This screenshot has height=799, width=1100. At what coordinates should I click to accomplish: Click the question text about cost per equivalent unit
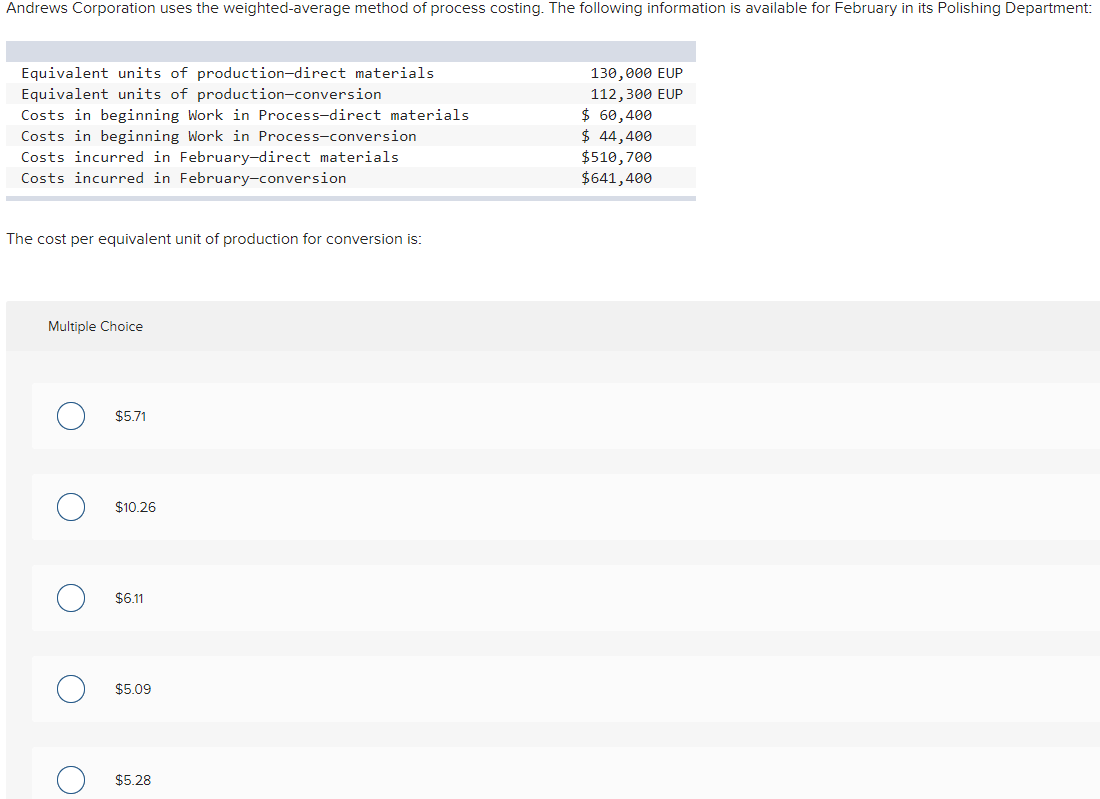(x=214, y=238)
